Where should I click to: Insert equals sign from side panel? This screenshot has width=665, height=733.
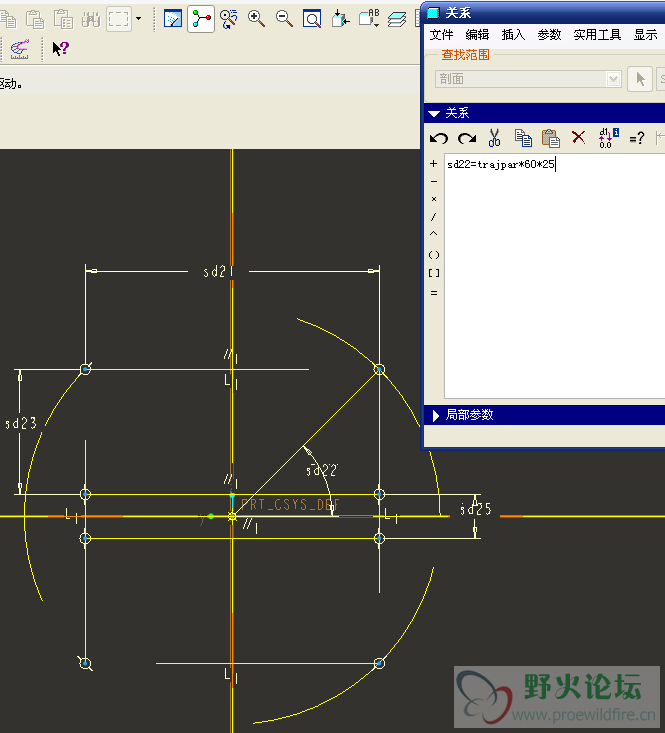434,293
